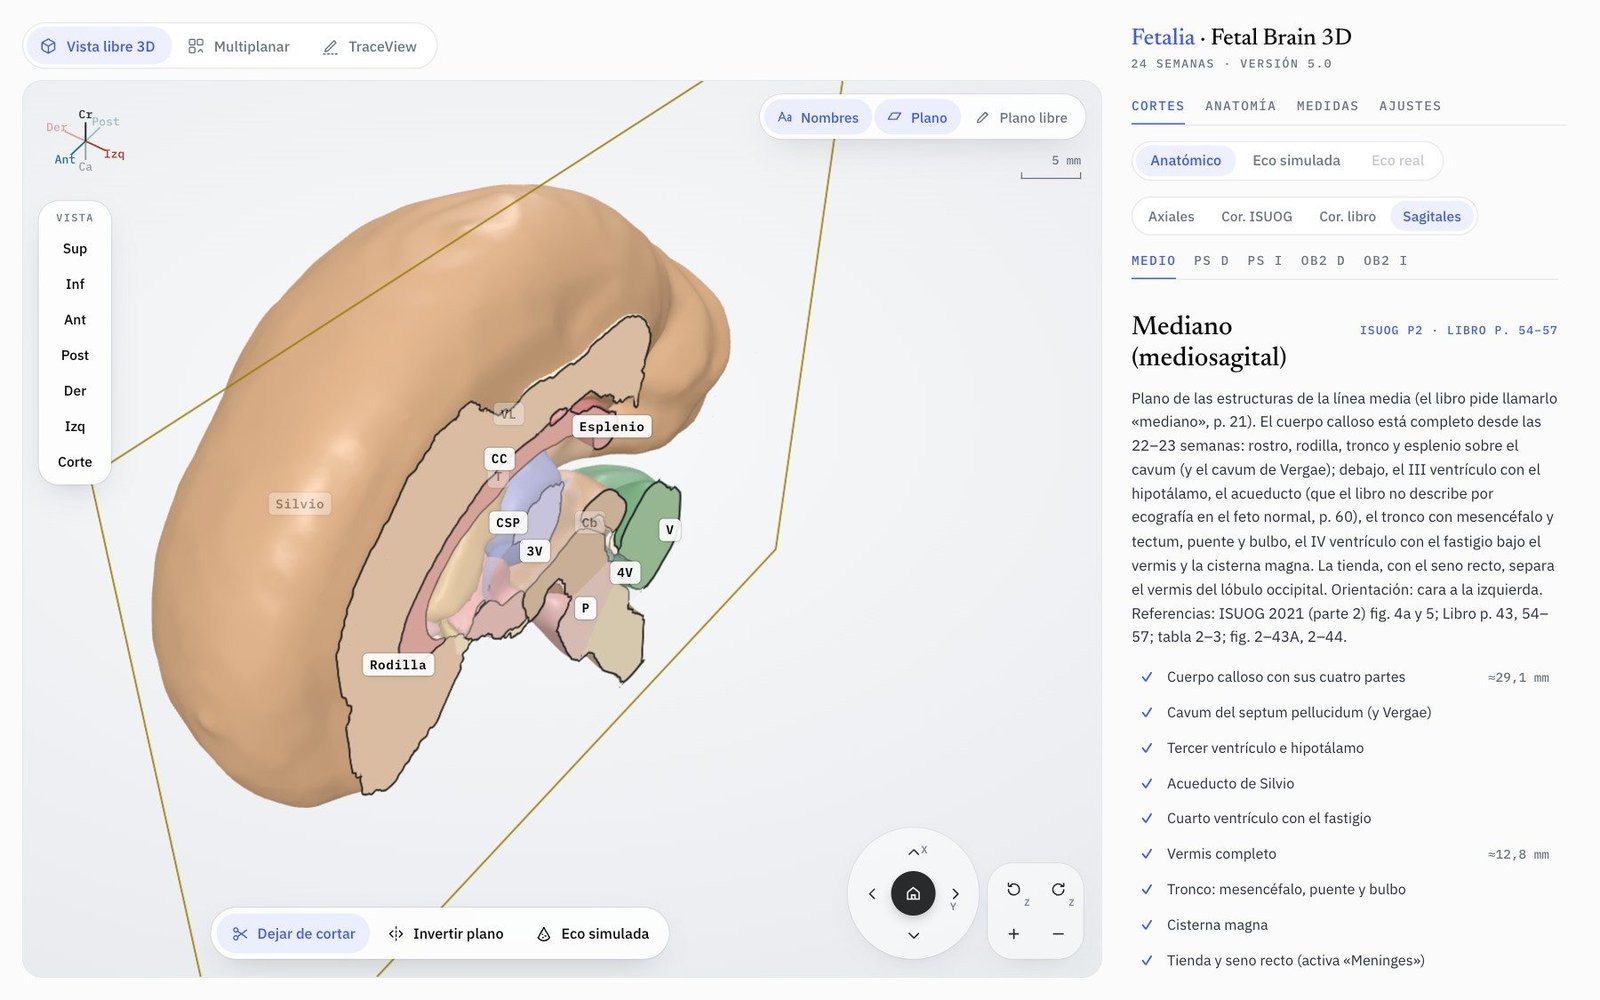Set view to Izq
The image size is (1600, 1000).
75,427
